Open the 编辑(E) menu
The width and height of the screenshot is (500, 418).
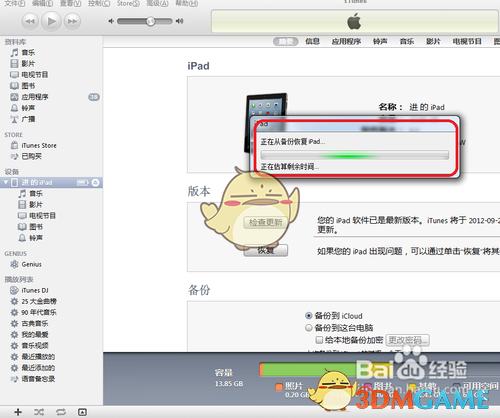[42, 3]
